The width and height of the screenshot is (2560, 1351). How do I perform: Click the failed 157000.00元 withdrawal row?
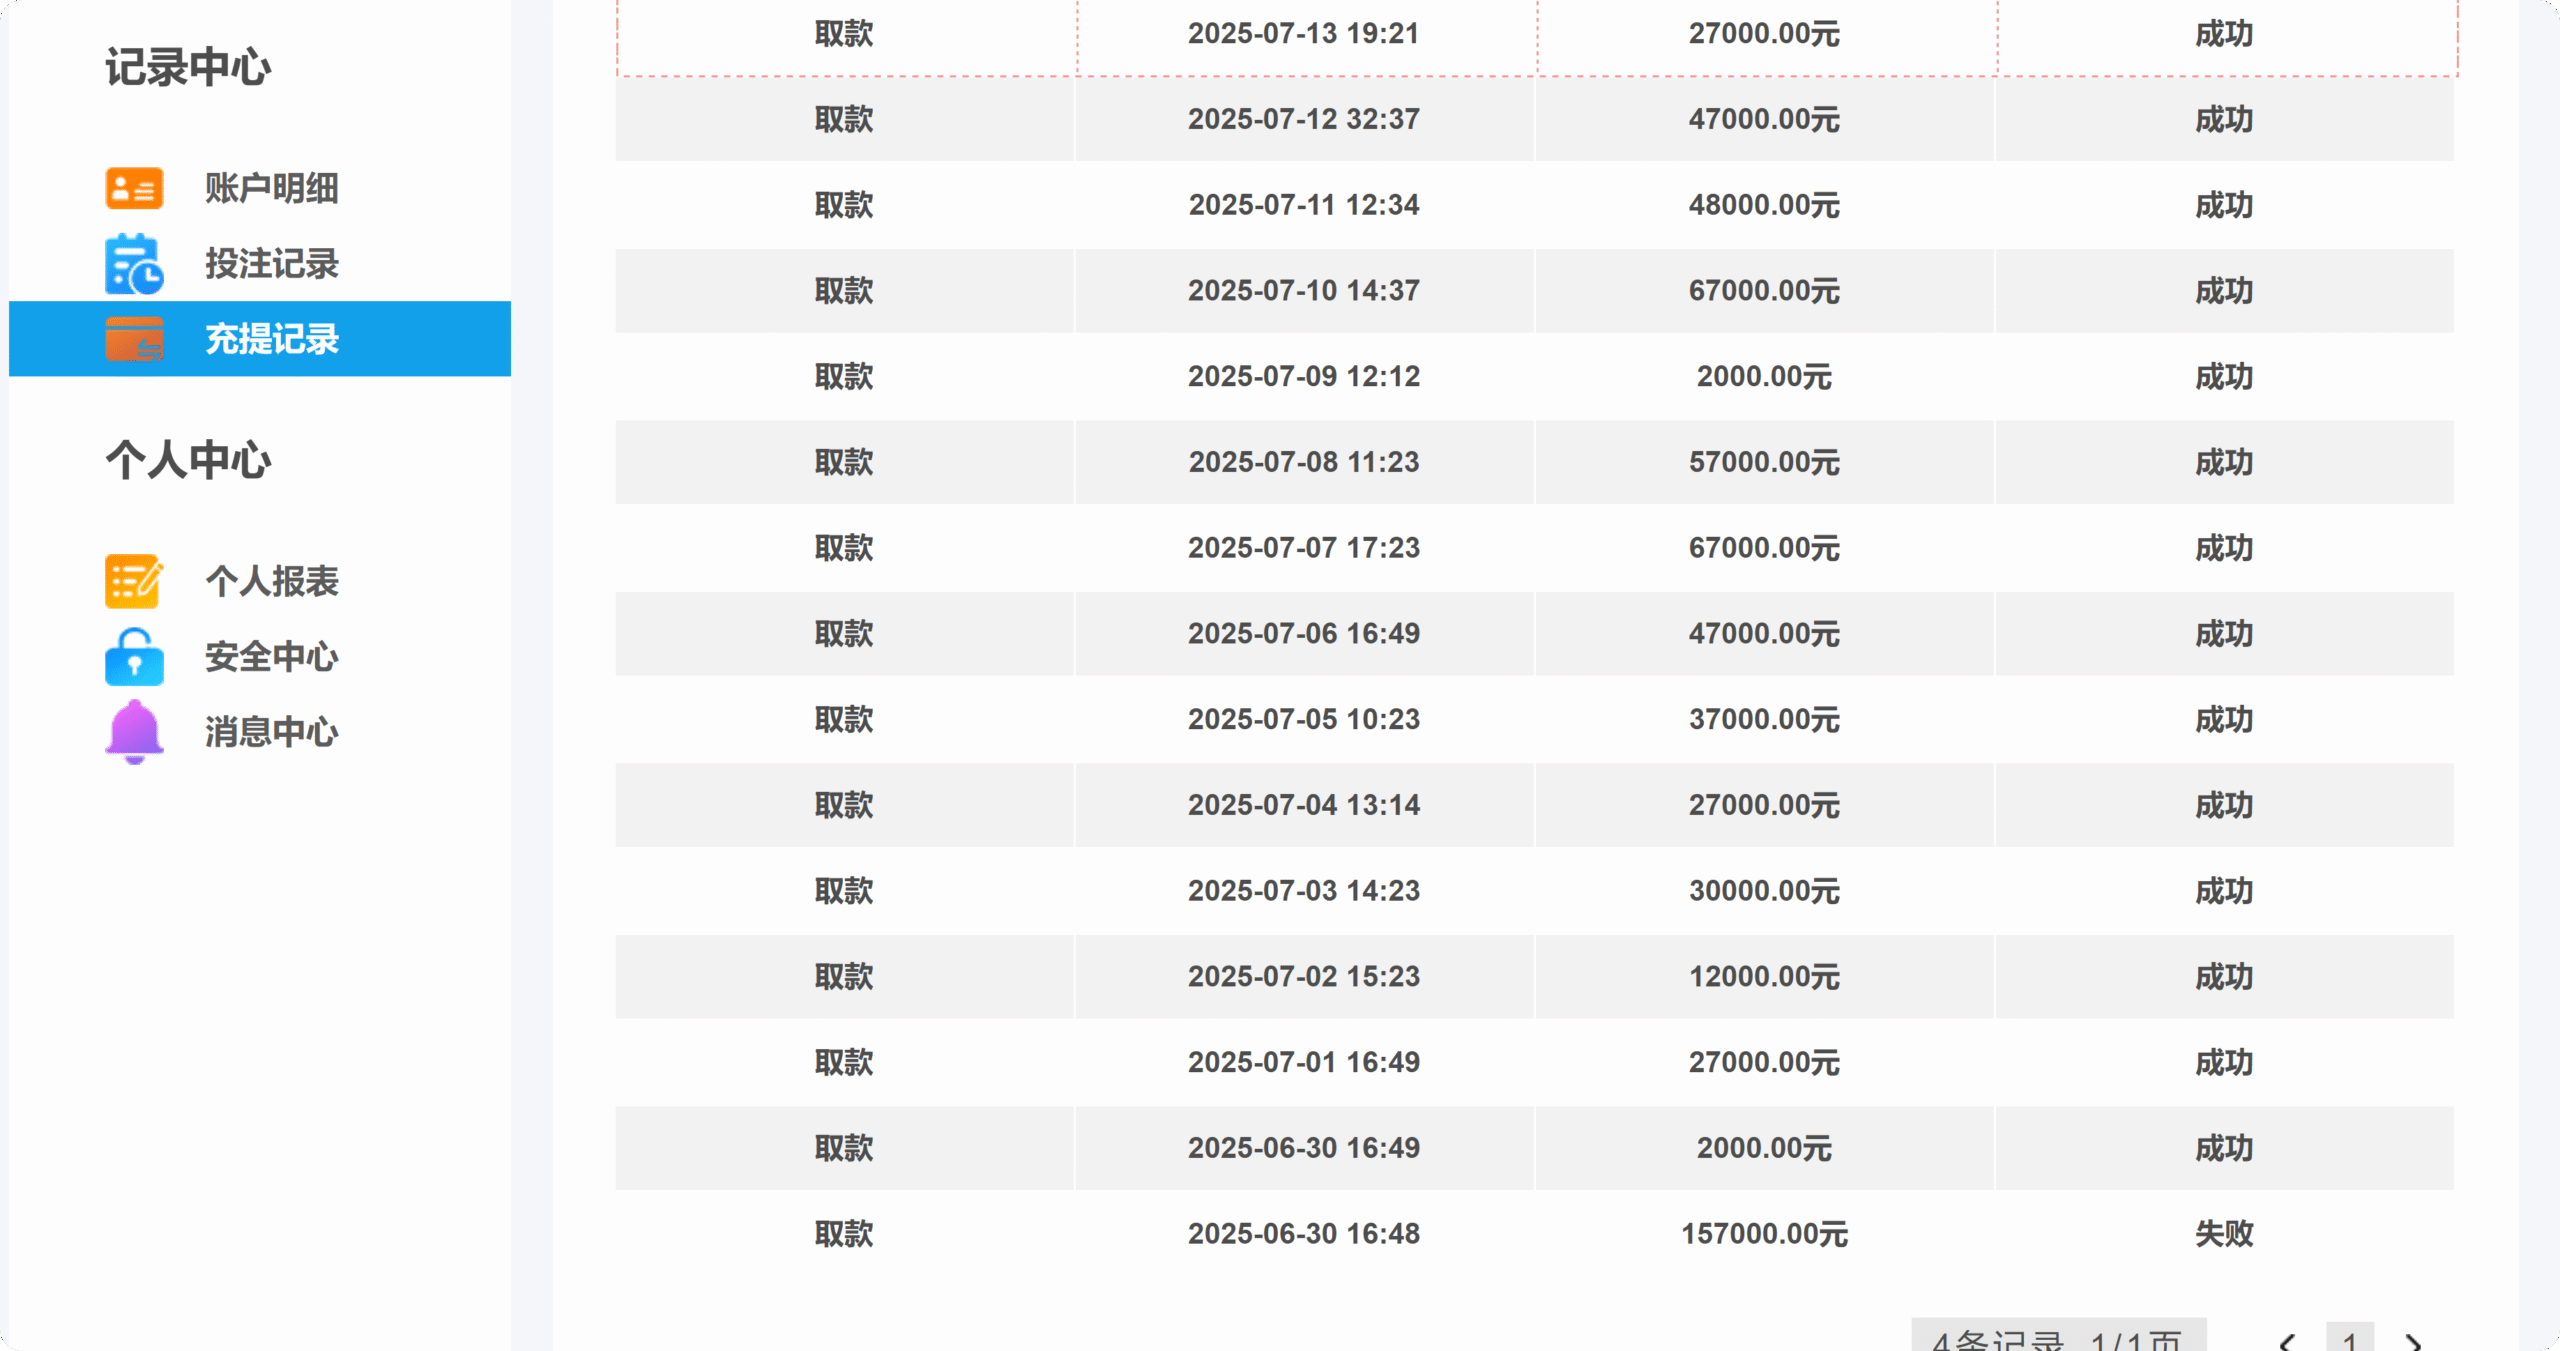coord(1535,1234)
